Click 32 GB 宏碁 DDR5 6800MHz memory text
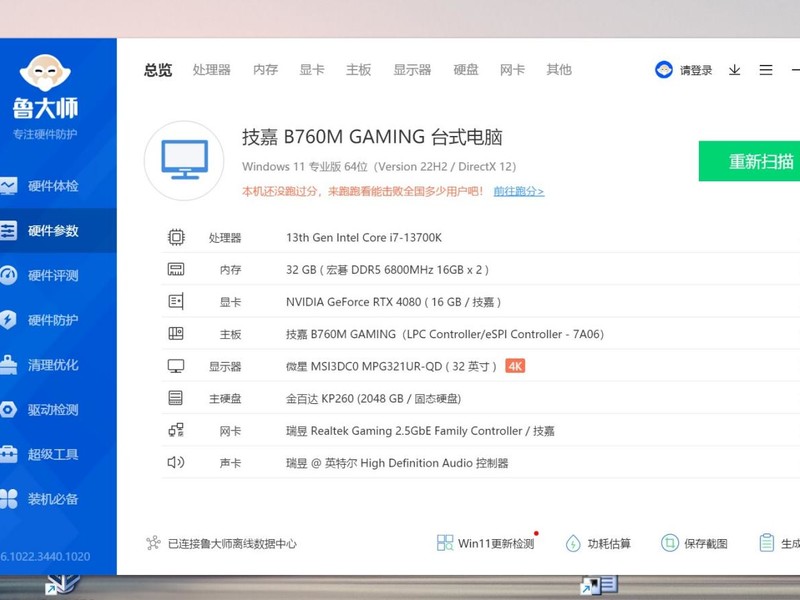This screenshot has width=800, height=600. click(x=387, y=270)
